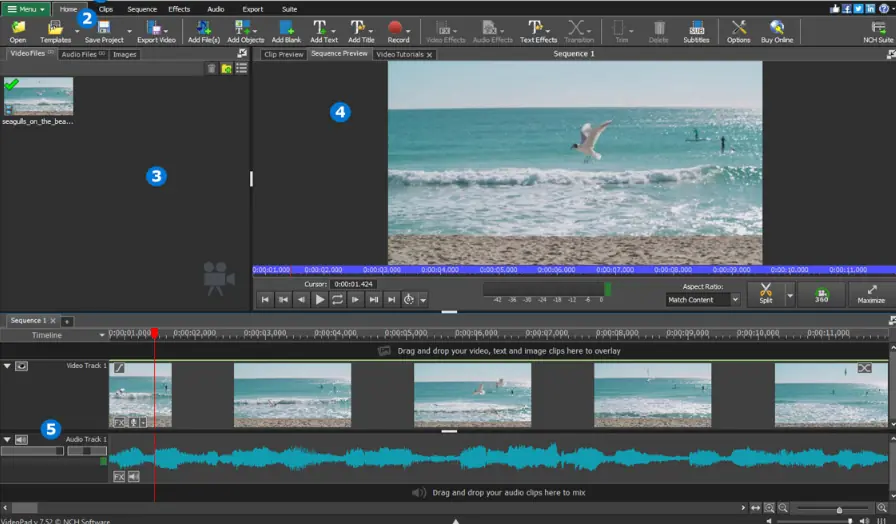This screenshot has width=896, height=524.
Task: Add media using Add File(s)
Action: (204, 31)
